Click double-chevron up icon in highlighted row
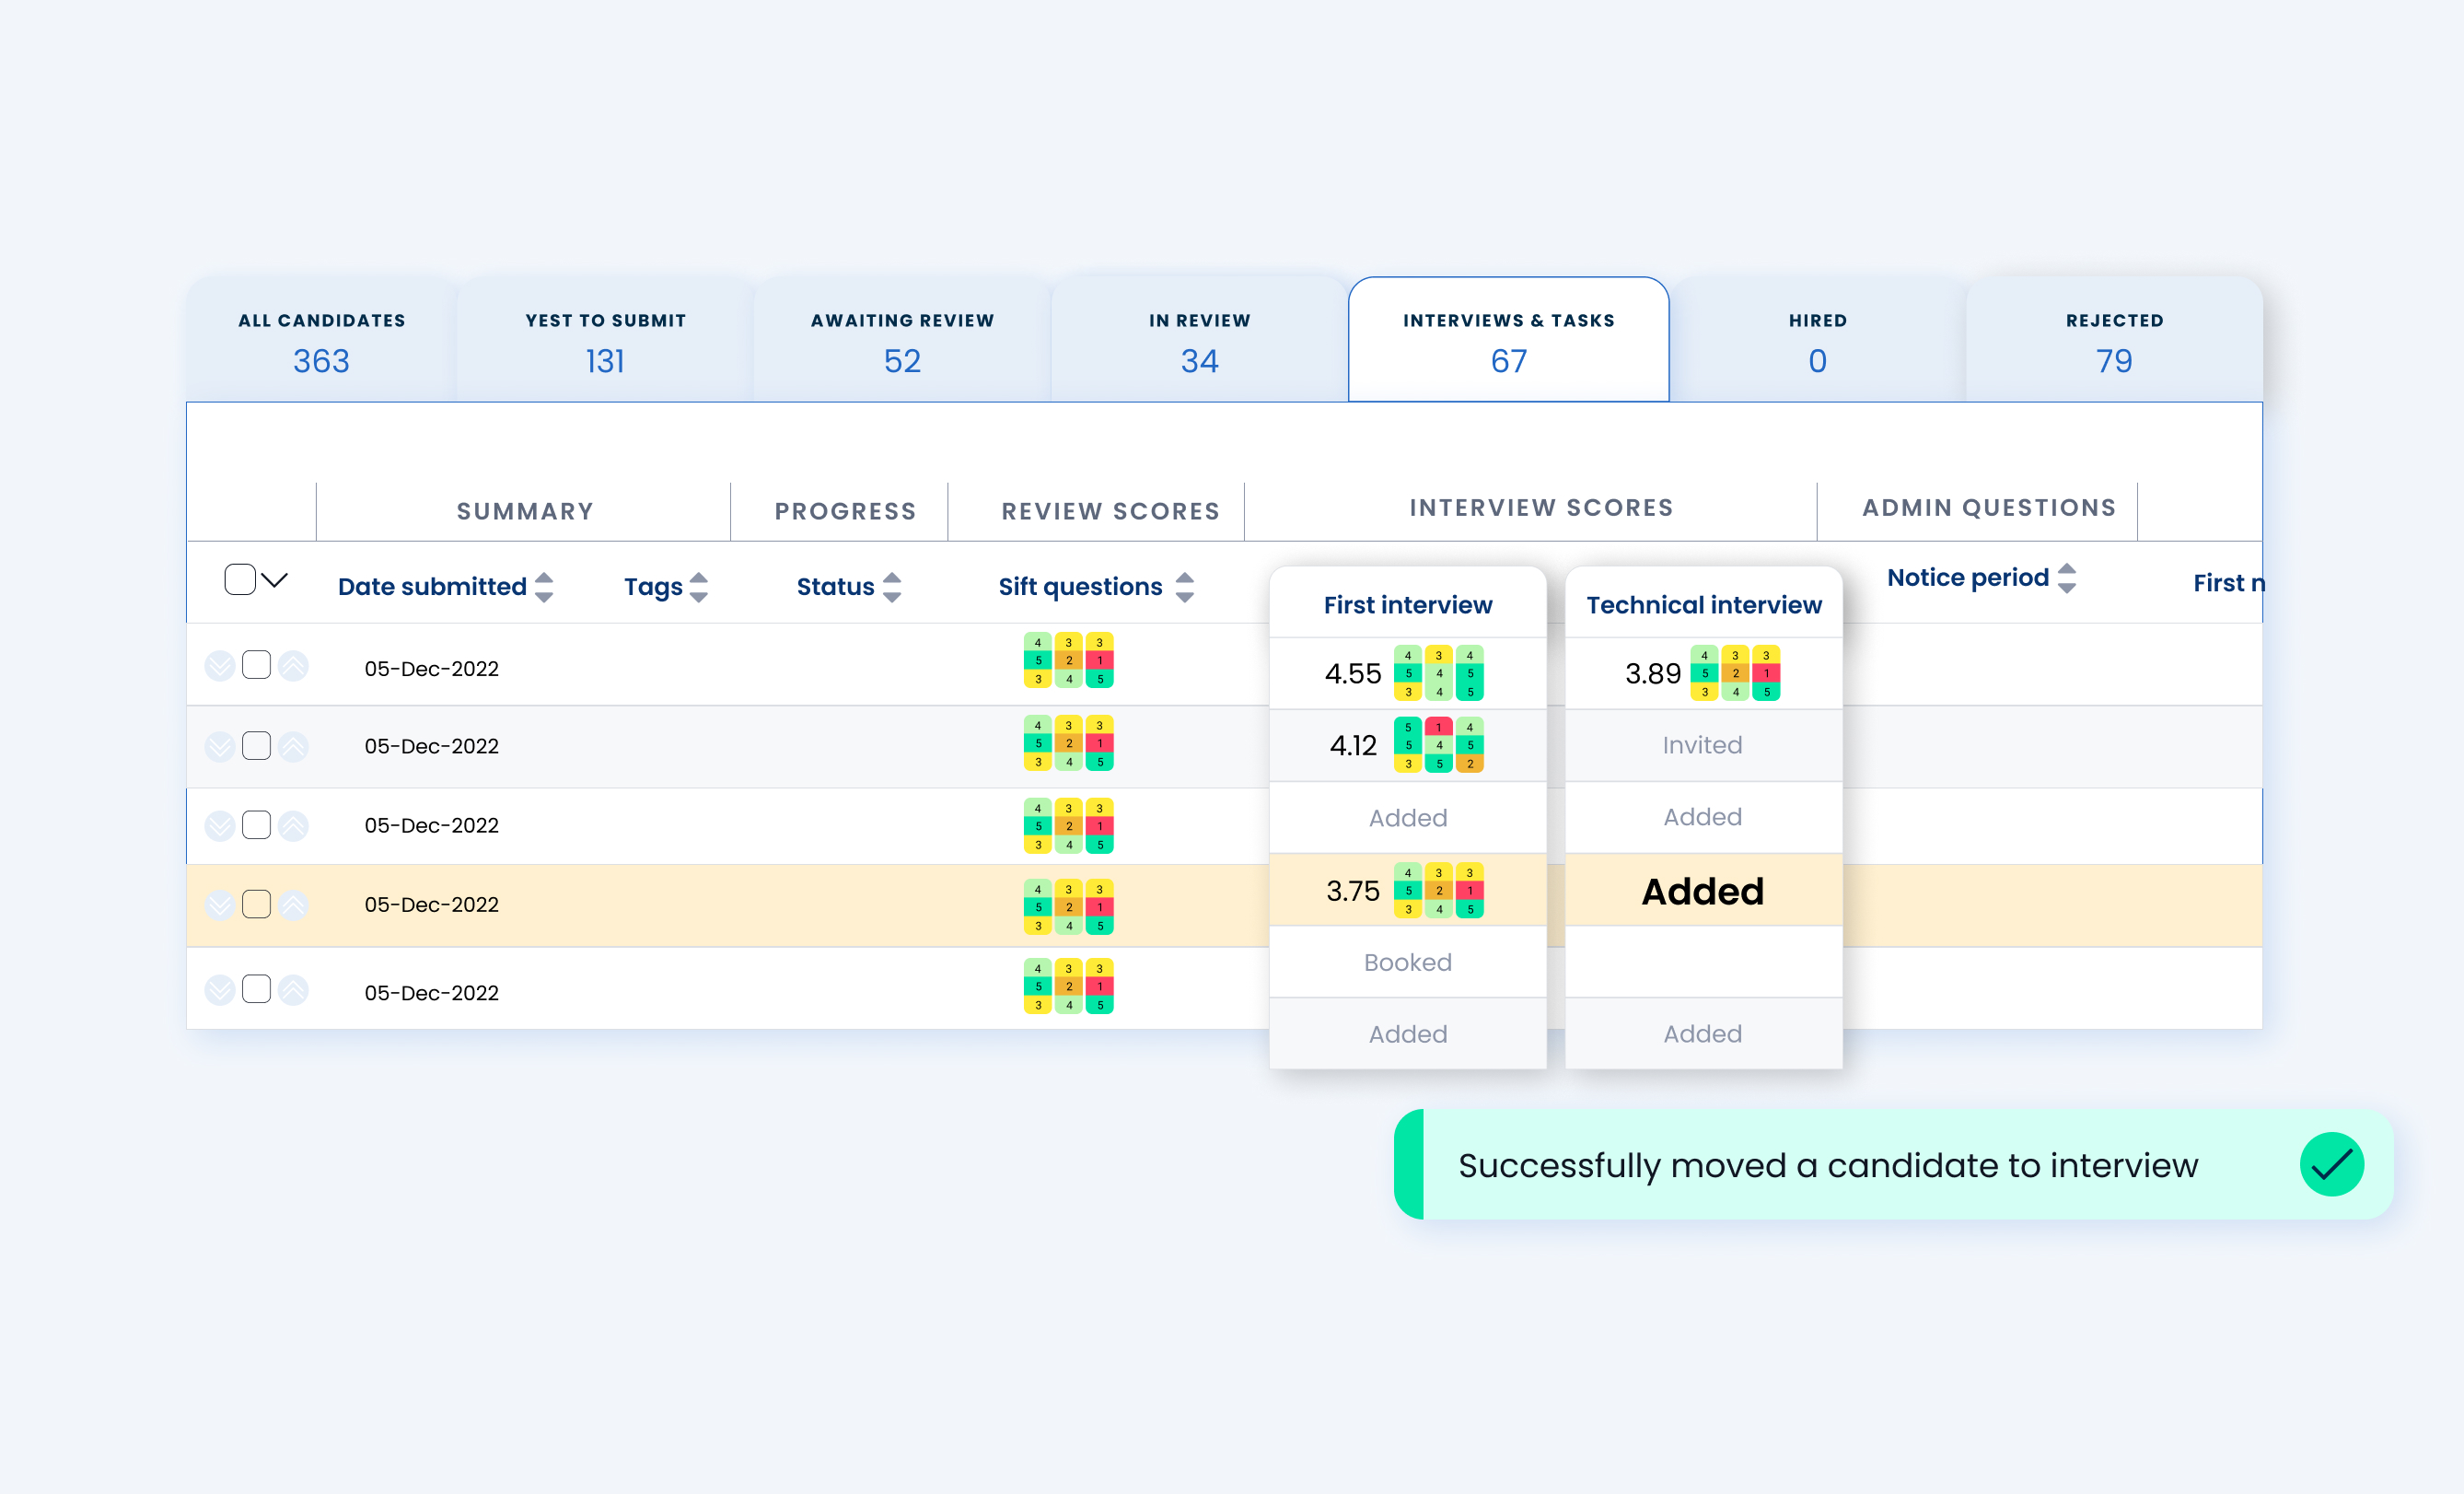The image size is (2464, 1494). point(293,905)
